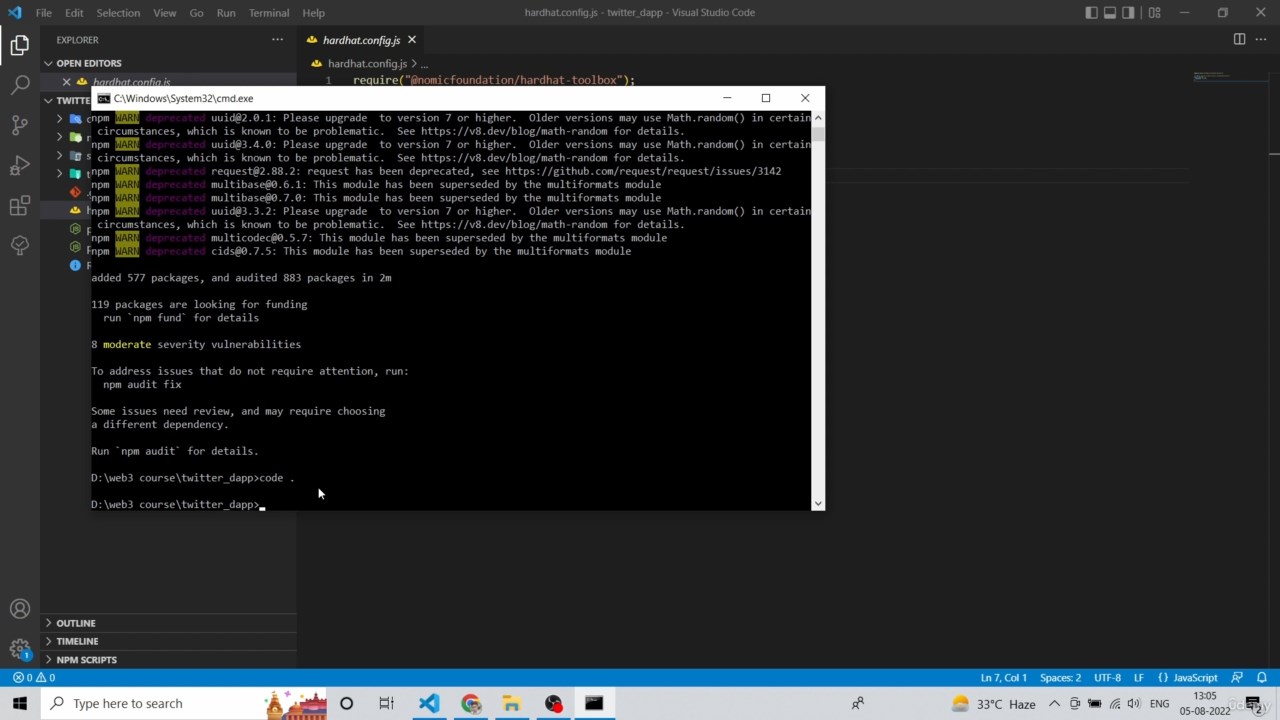Screen dimensions: 1280x720
Task: Click the feedback icon in the status bar
Action: 1237,677
